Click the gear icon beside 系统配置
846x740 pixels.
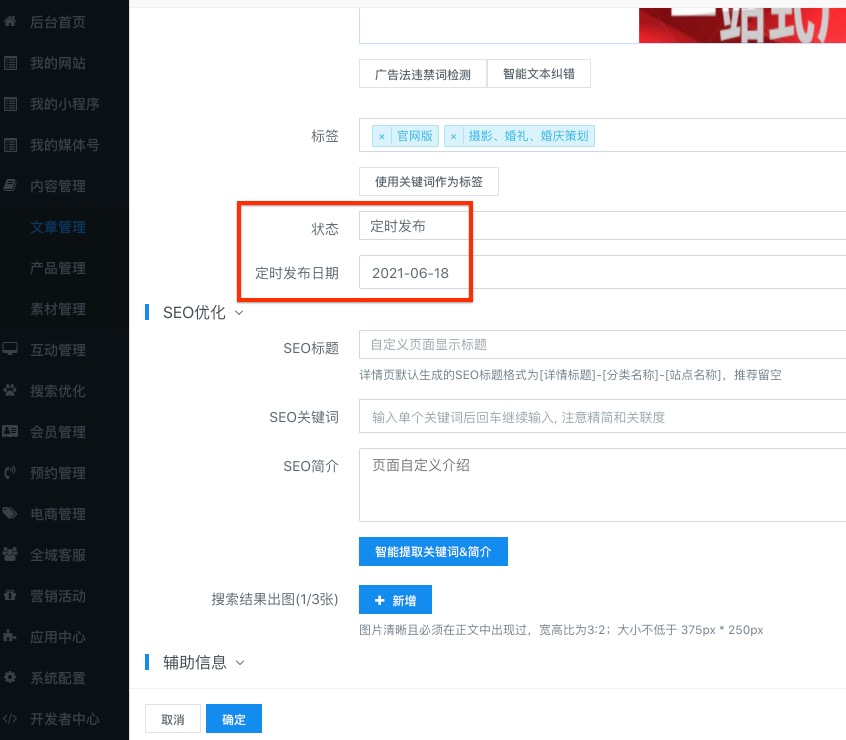pos(11,678)
